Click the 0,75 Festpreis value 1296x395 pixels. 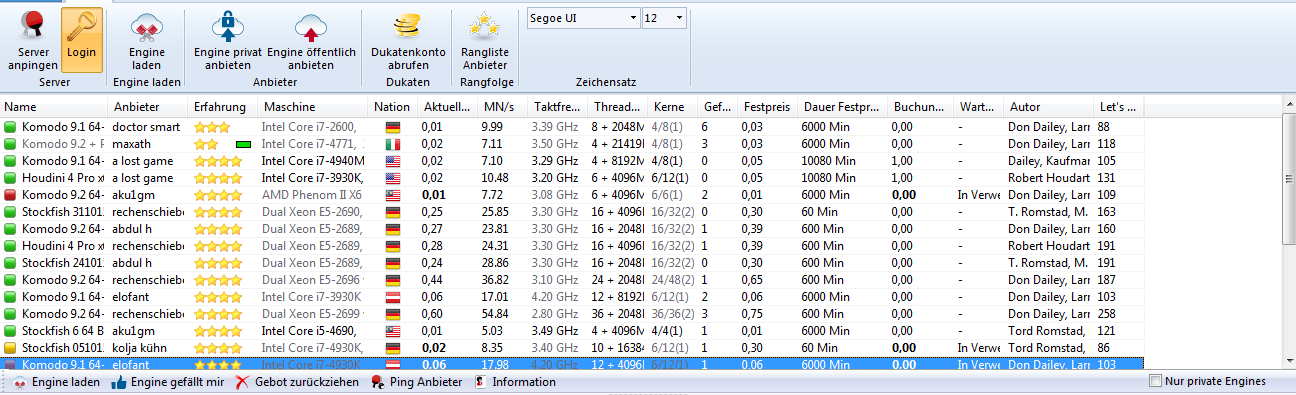[752, 314]
